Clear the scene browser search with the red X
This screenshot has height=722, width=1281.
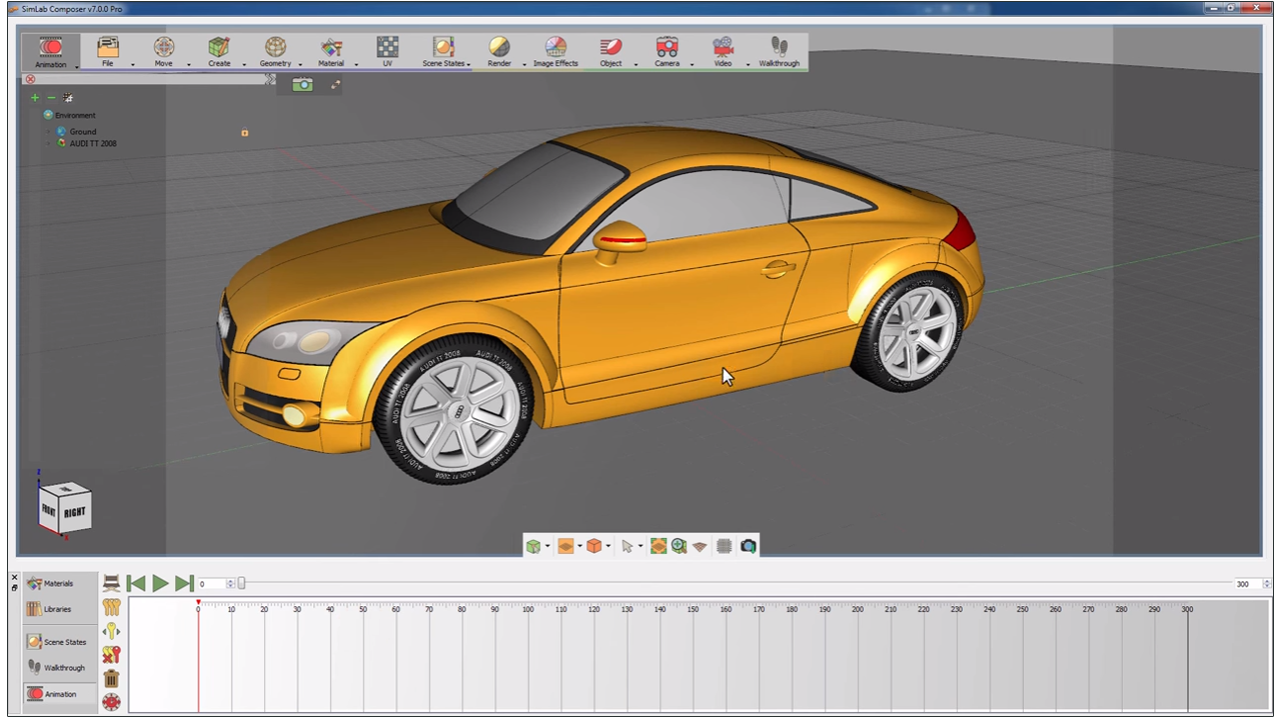[x=30, y=79]
